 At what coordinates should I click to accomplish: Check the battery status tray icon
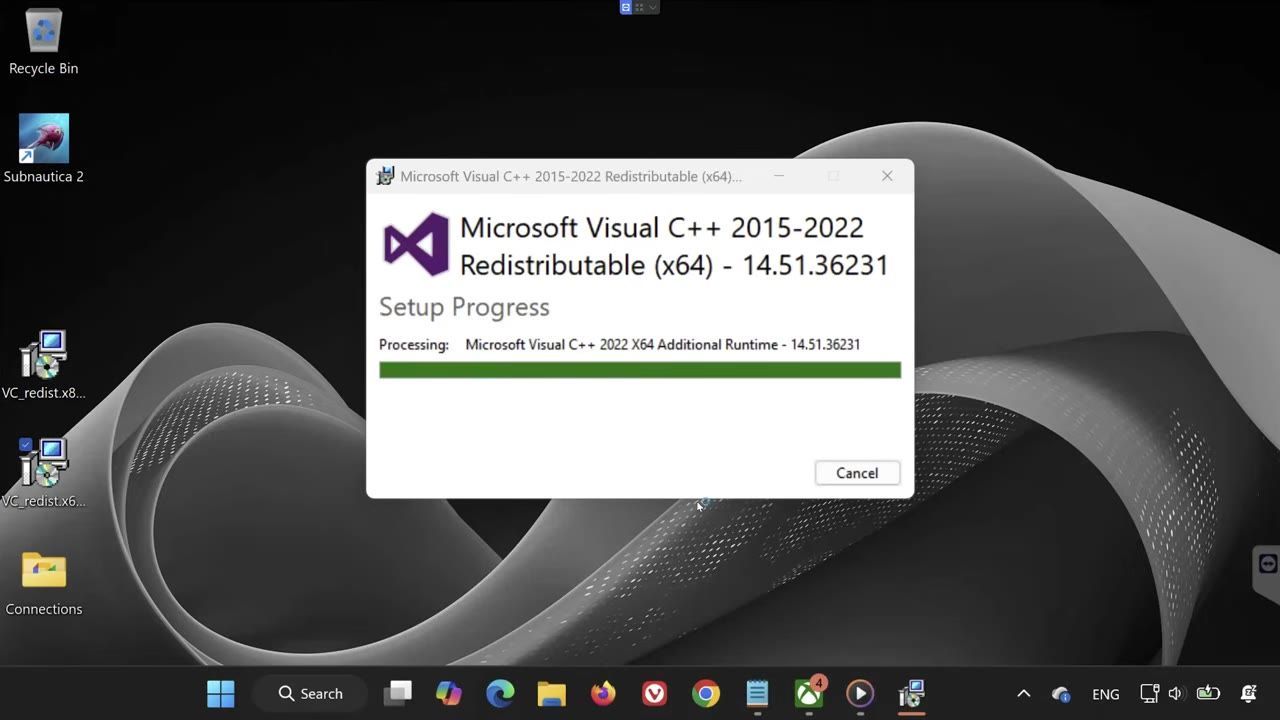click(1208, 693)
